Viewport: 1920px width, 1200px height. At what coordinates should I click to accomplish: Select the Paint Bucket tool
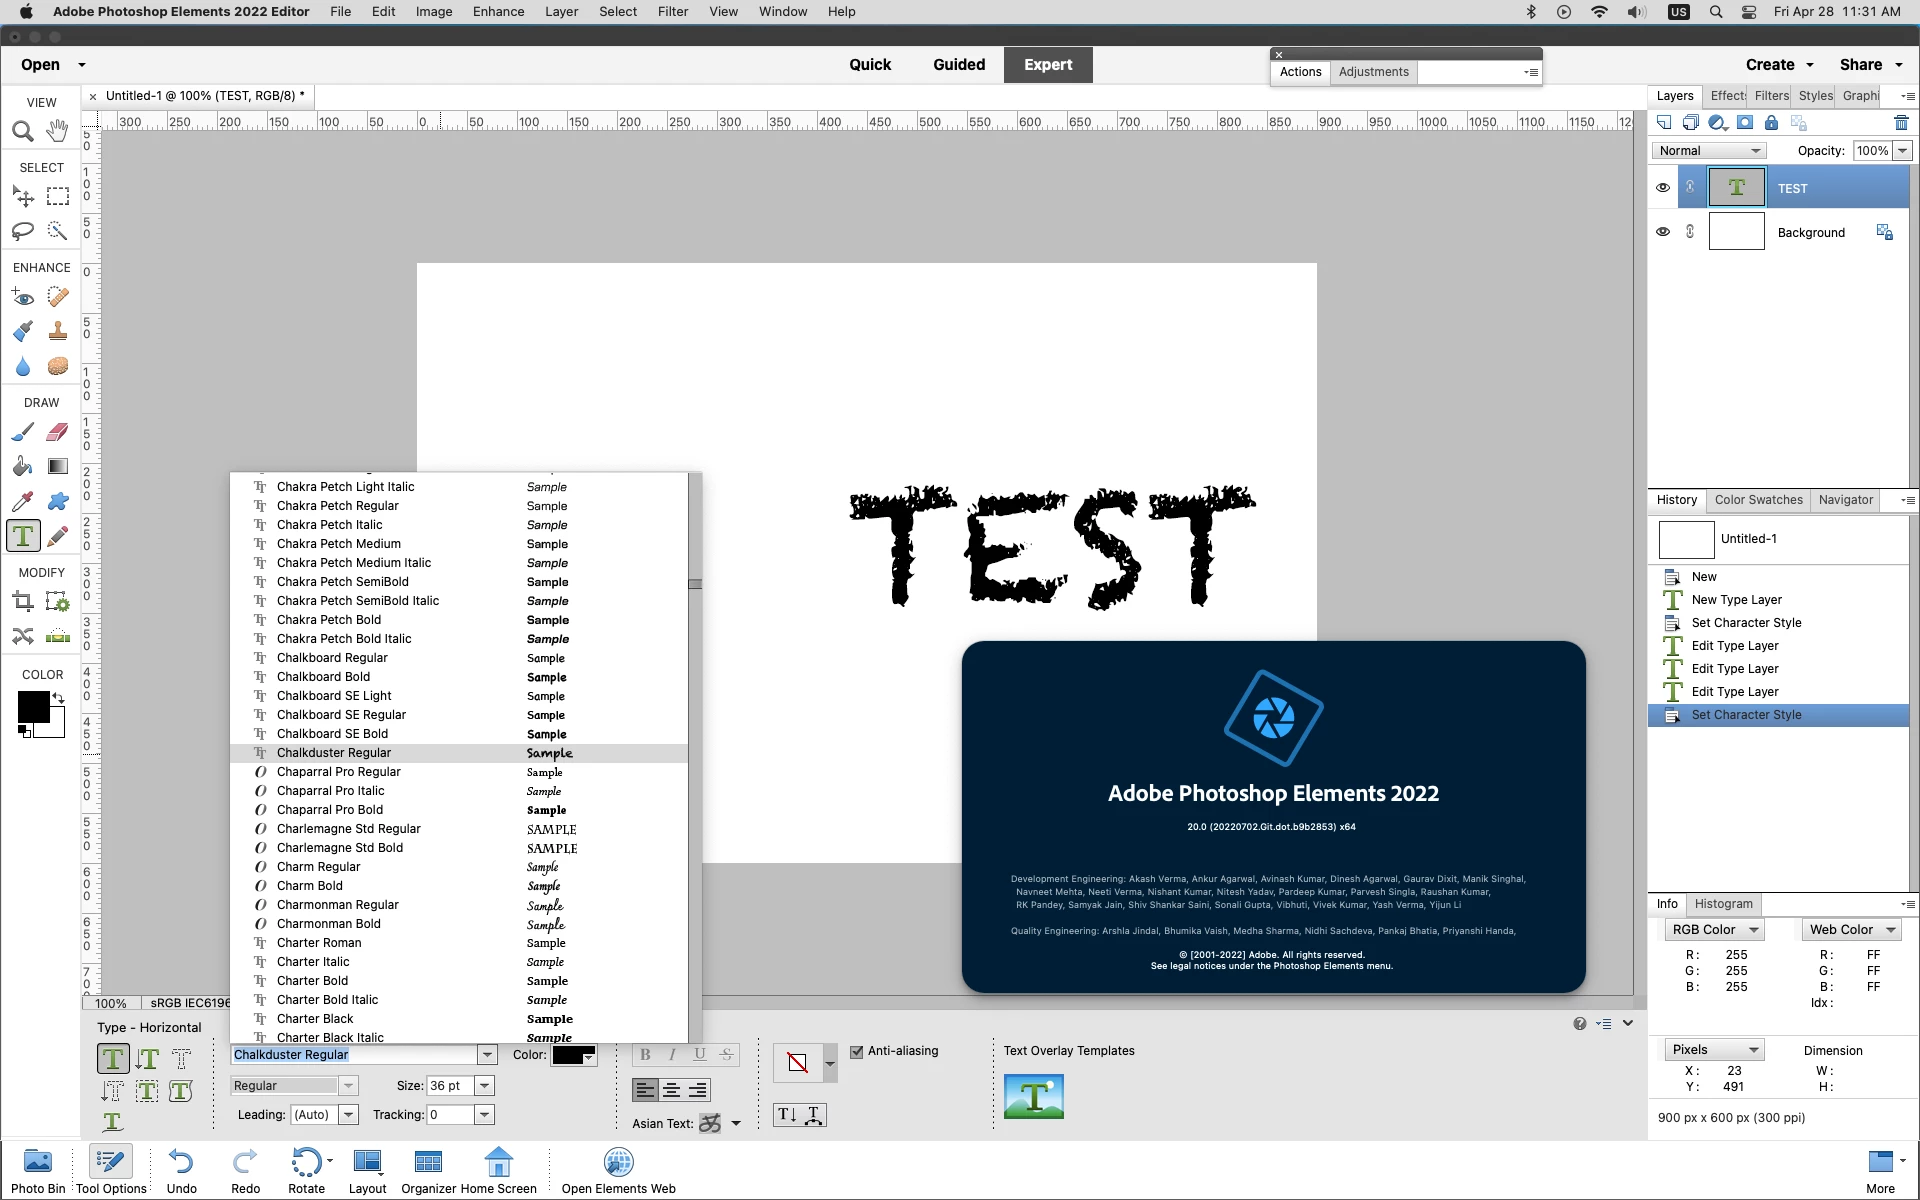tap(22, 466)
